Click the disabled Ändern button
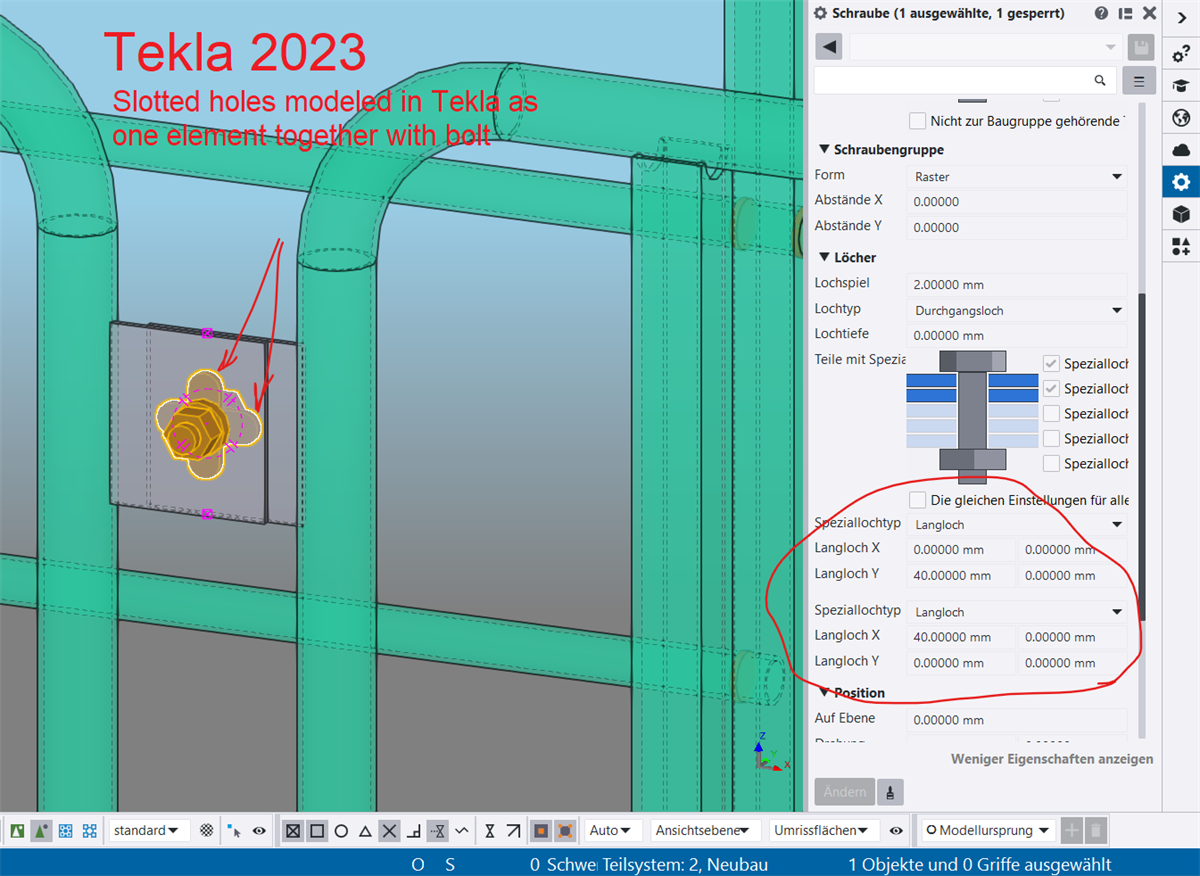This screenshot has width=1200, height=876. point(845,792)
